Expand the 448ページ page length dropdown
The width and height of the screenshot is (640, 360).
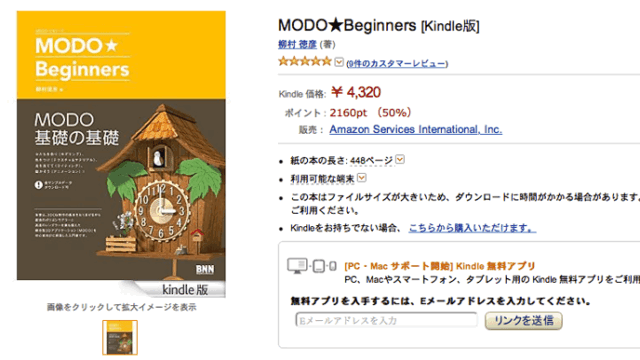(400, 160)
